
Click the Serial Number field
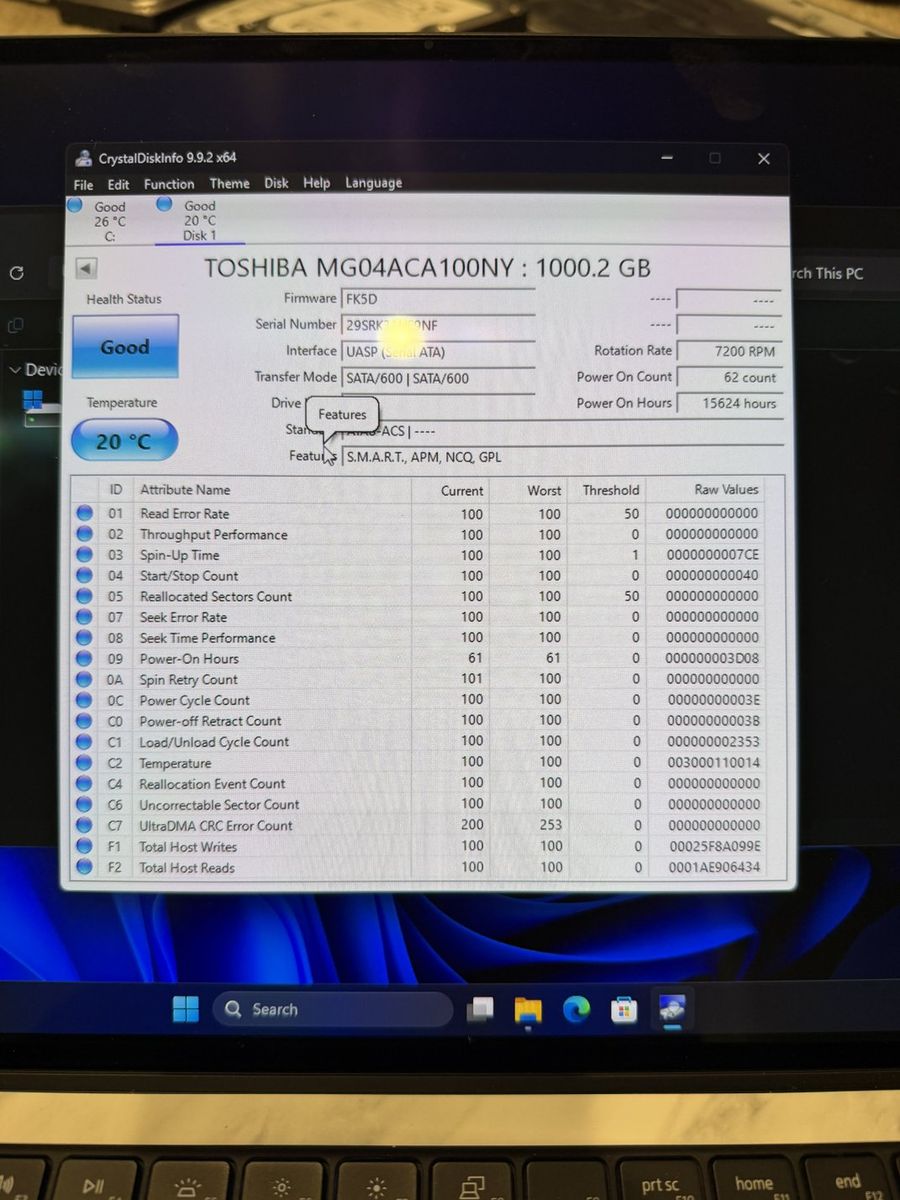(437, 324)
